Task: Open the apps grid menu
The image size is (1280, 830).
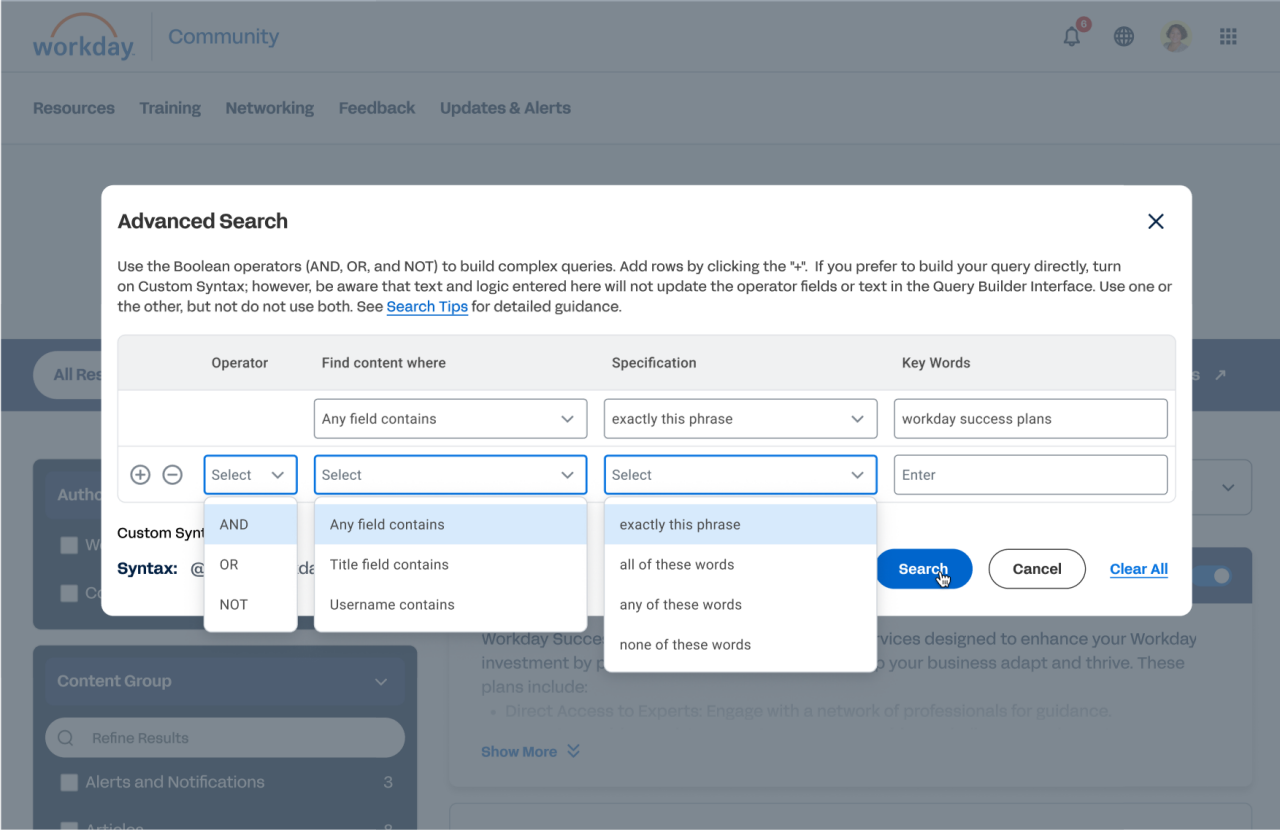Action: tap(1228, 37)
